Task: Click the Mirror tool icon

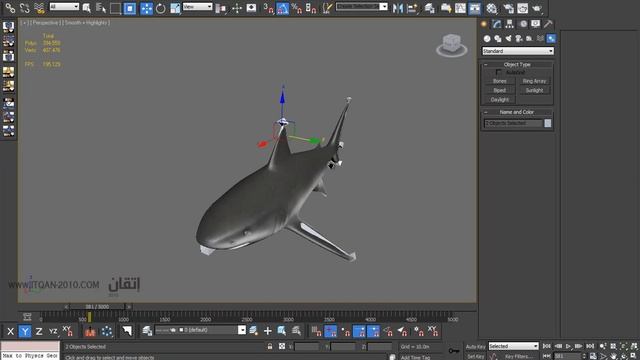Action: [x=398, y=8]
